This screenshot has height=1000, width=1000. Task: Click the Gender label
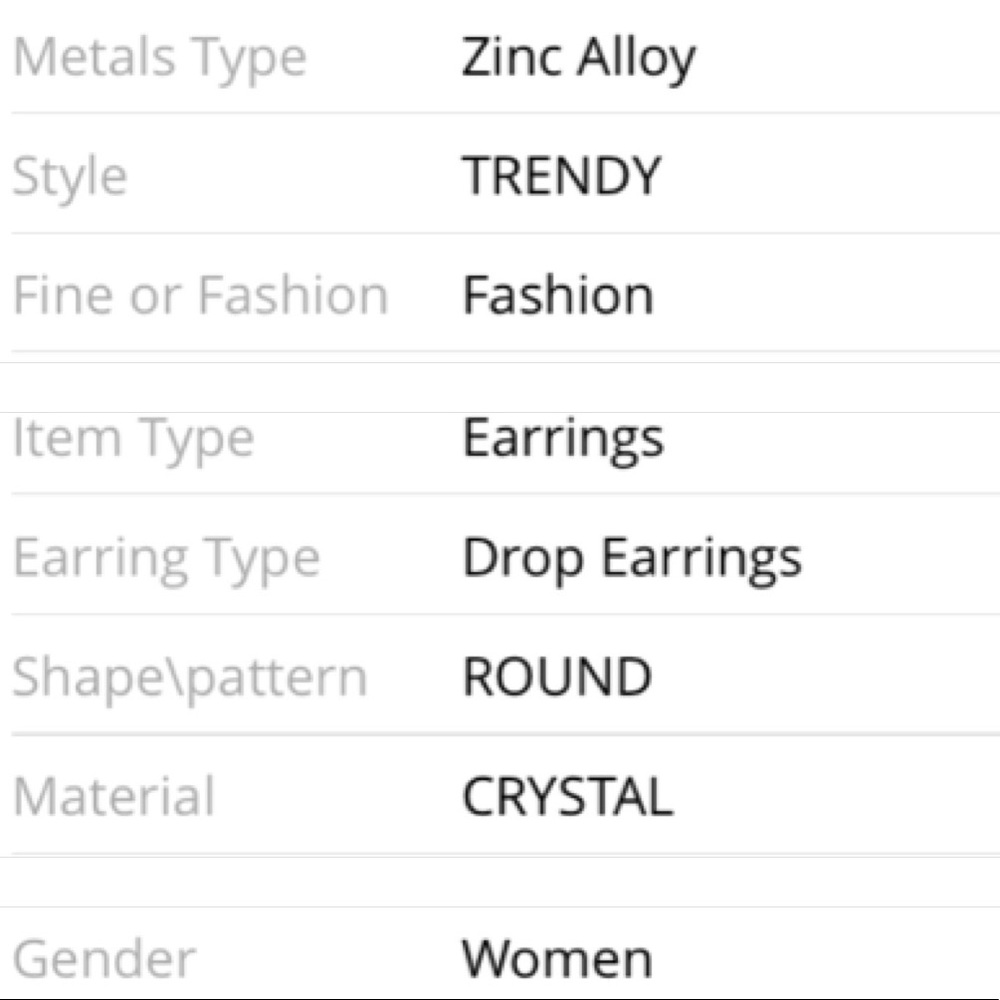coord(104,959)
